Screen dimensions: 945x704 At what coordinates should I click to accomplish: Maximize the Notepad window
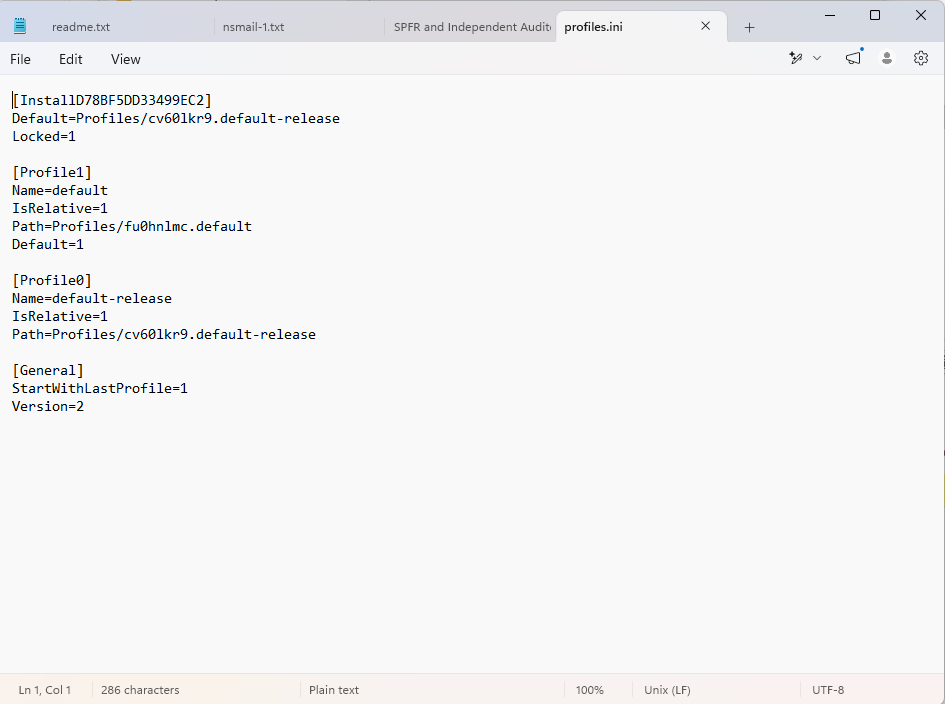pos(875,15)
